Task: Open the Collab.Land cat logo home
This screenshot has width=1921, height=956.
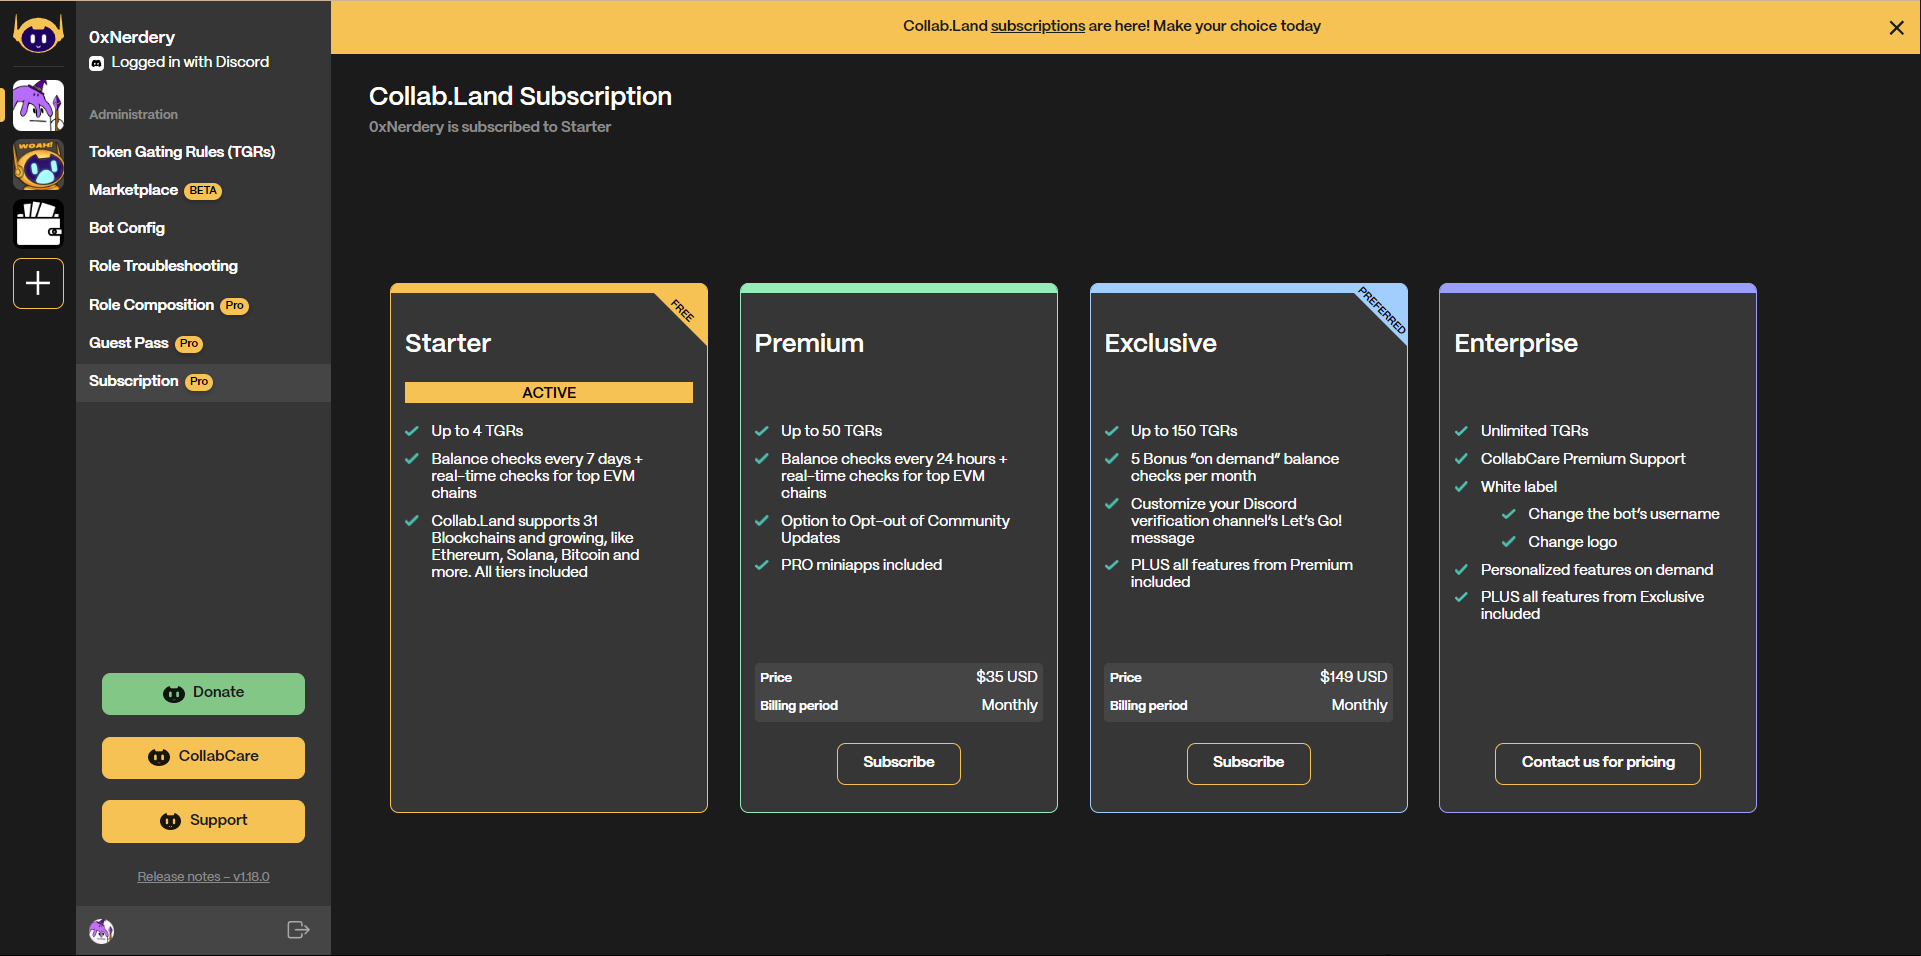Action: (x=38, y=35)
